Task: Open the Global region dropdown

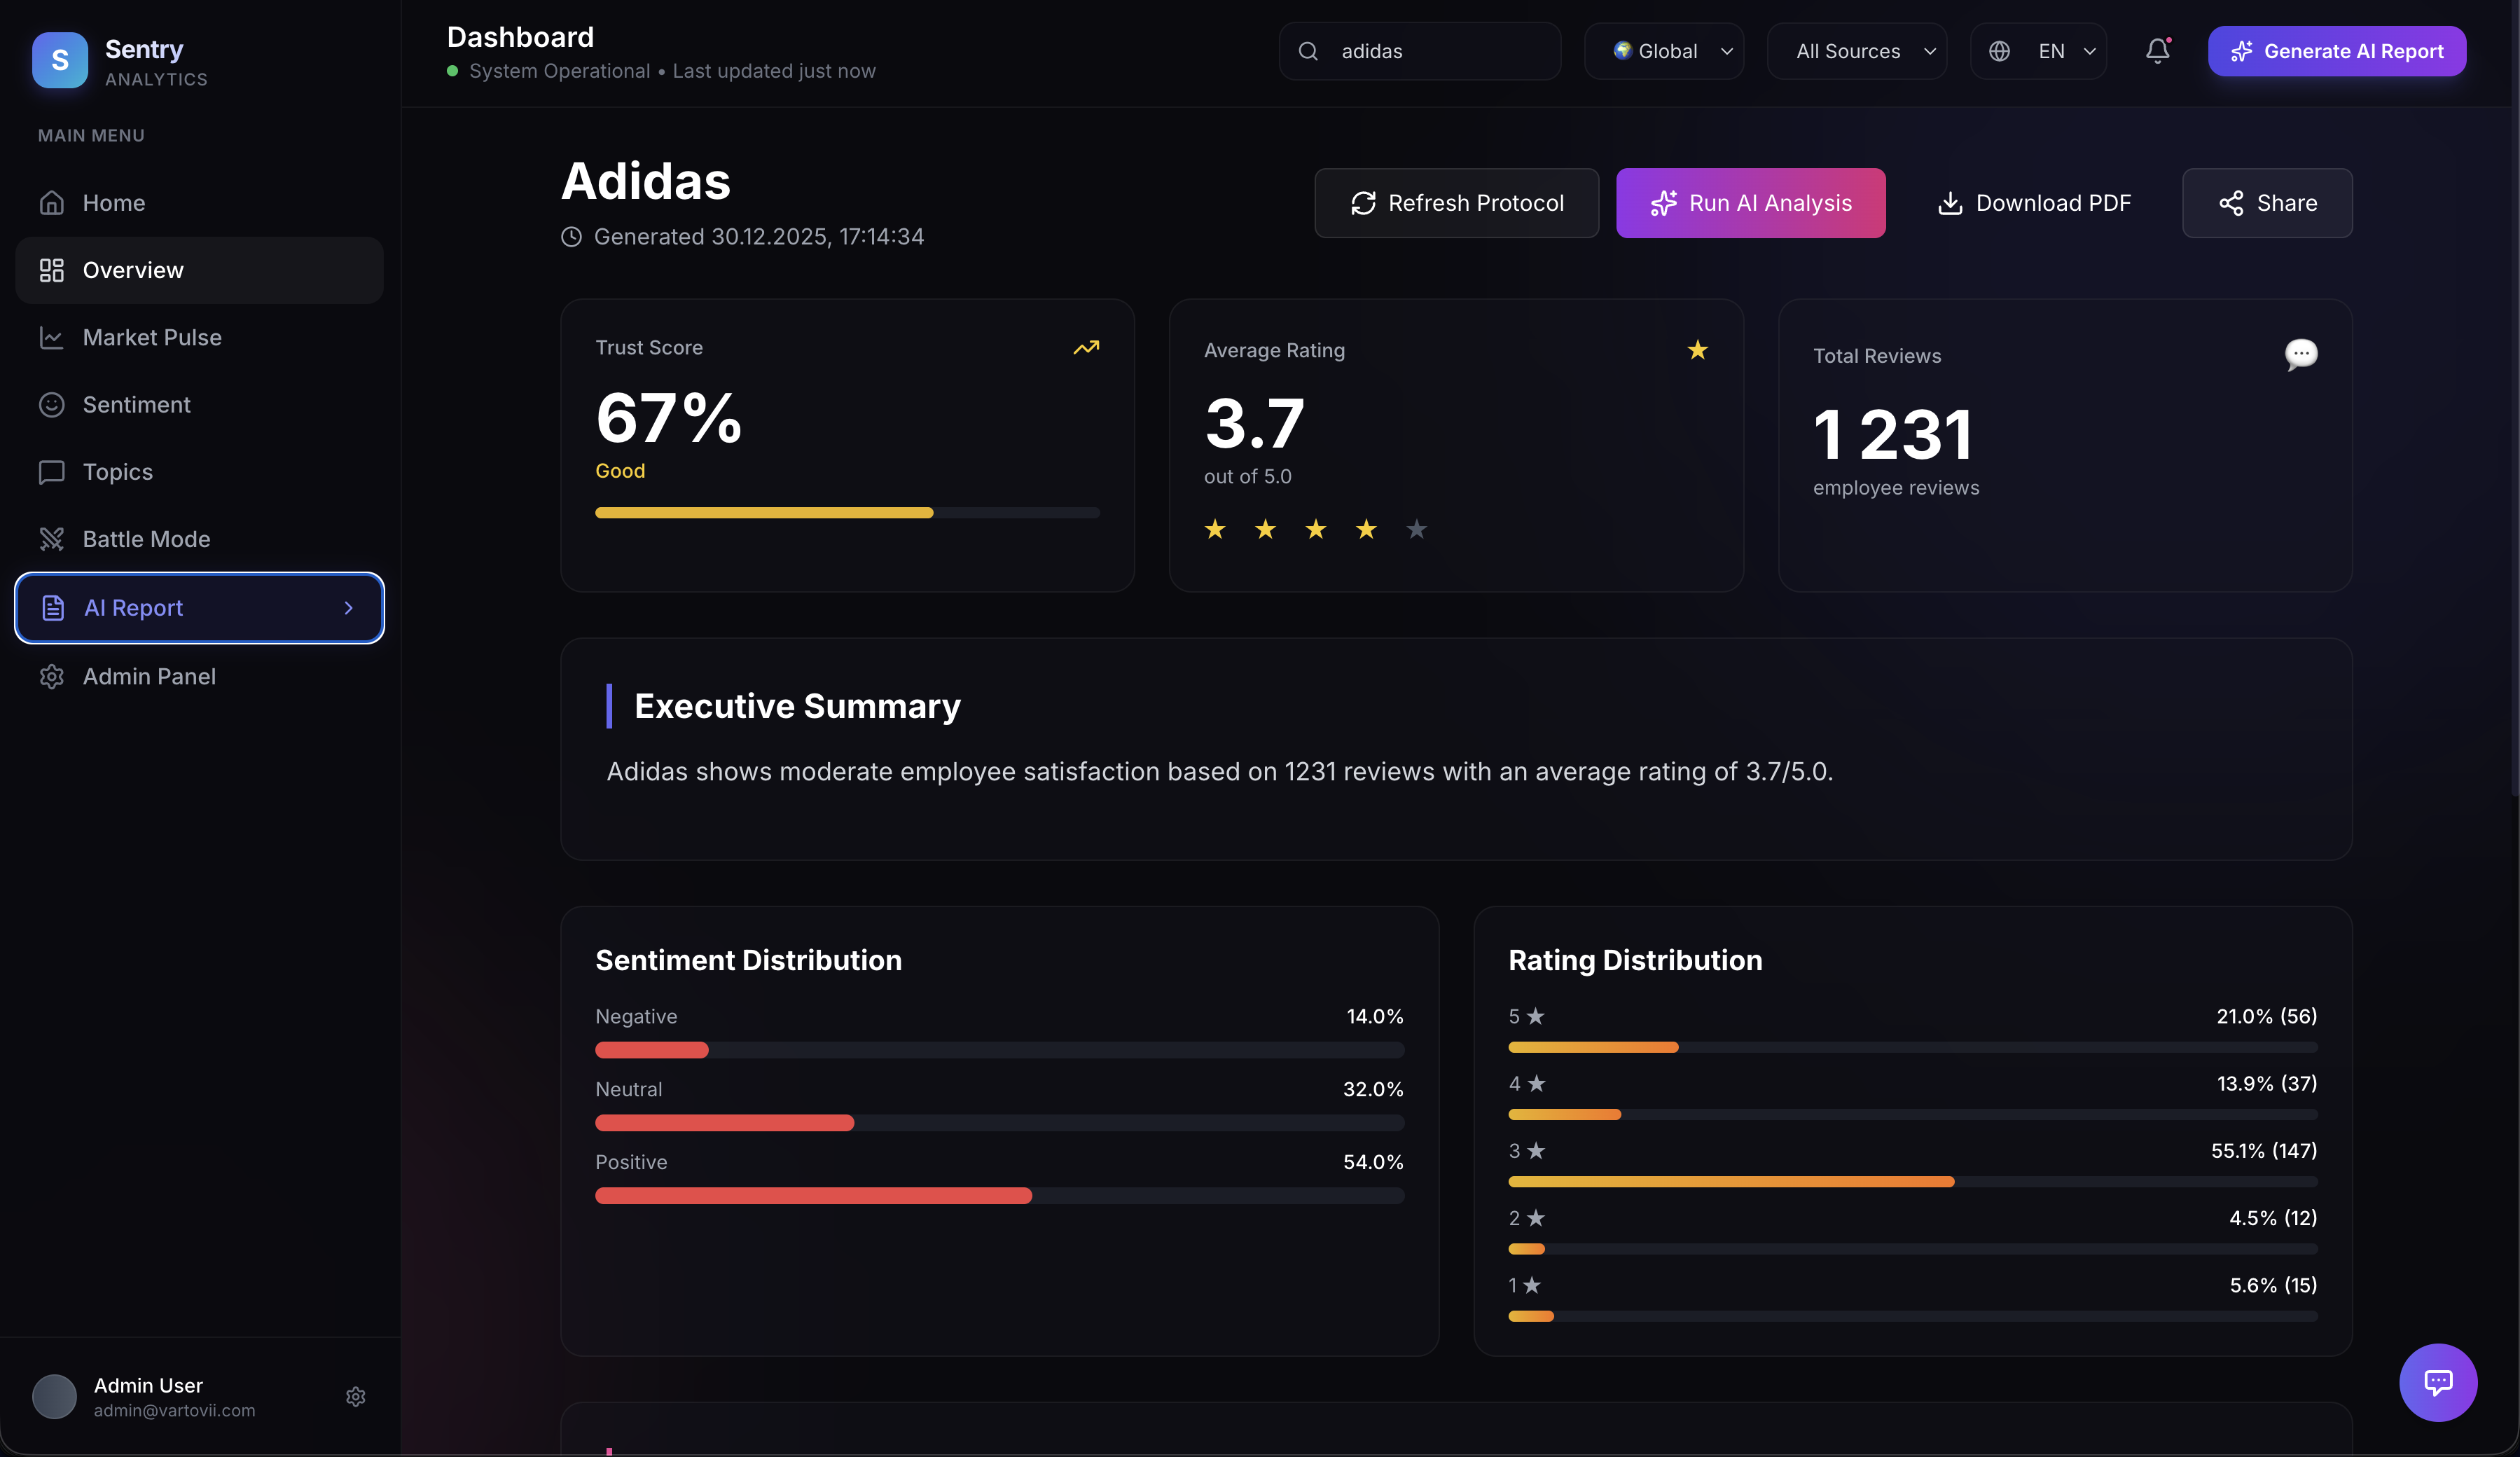Action: [x=1664, y=51]
